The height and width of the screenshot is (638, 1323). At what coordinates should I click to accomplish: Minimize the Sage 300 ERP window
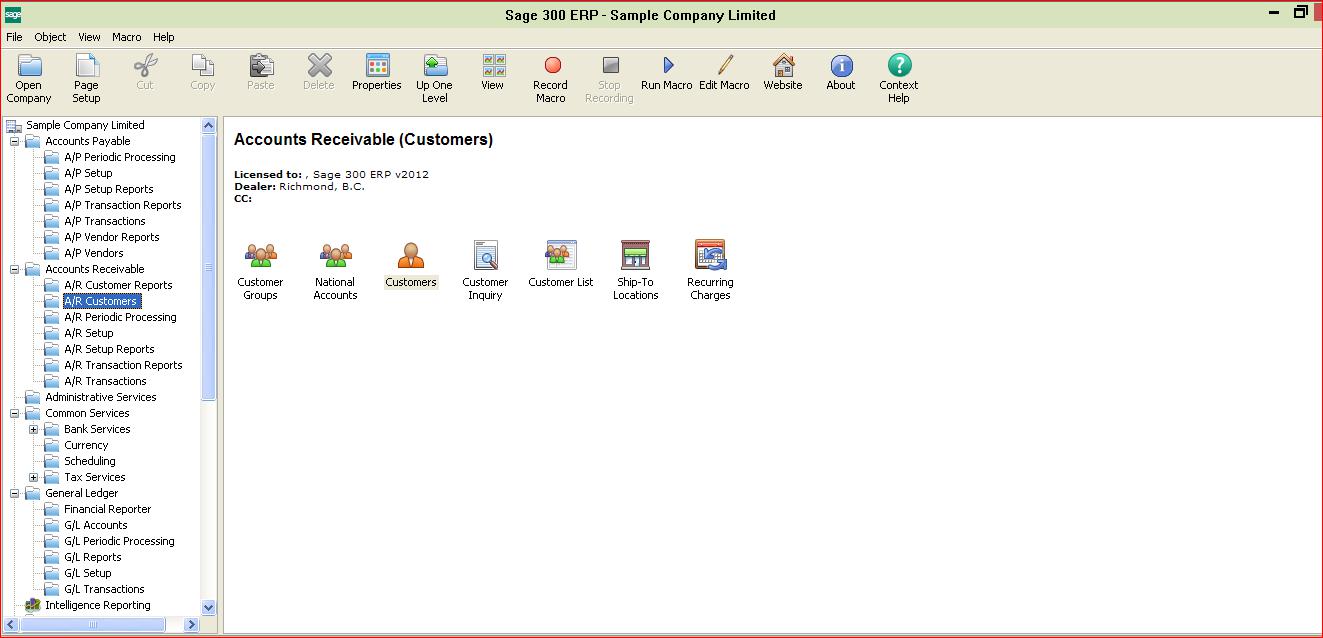point(1273,14)
